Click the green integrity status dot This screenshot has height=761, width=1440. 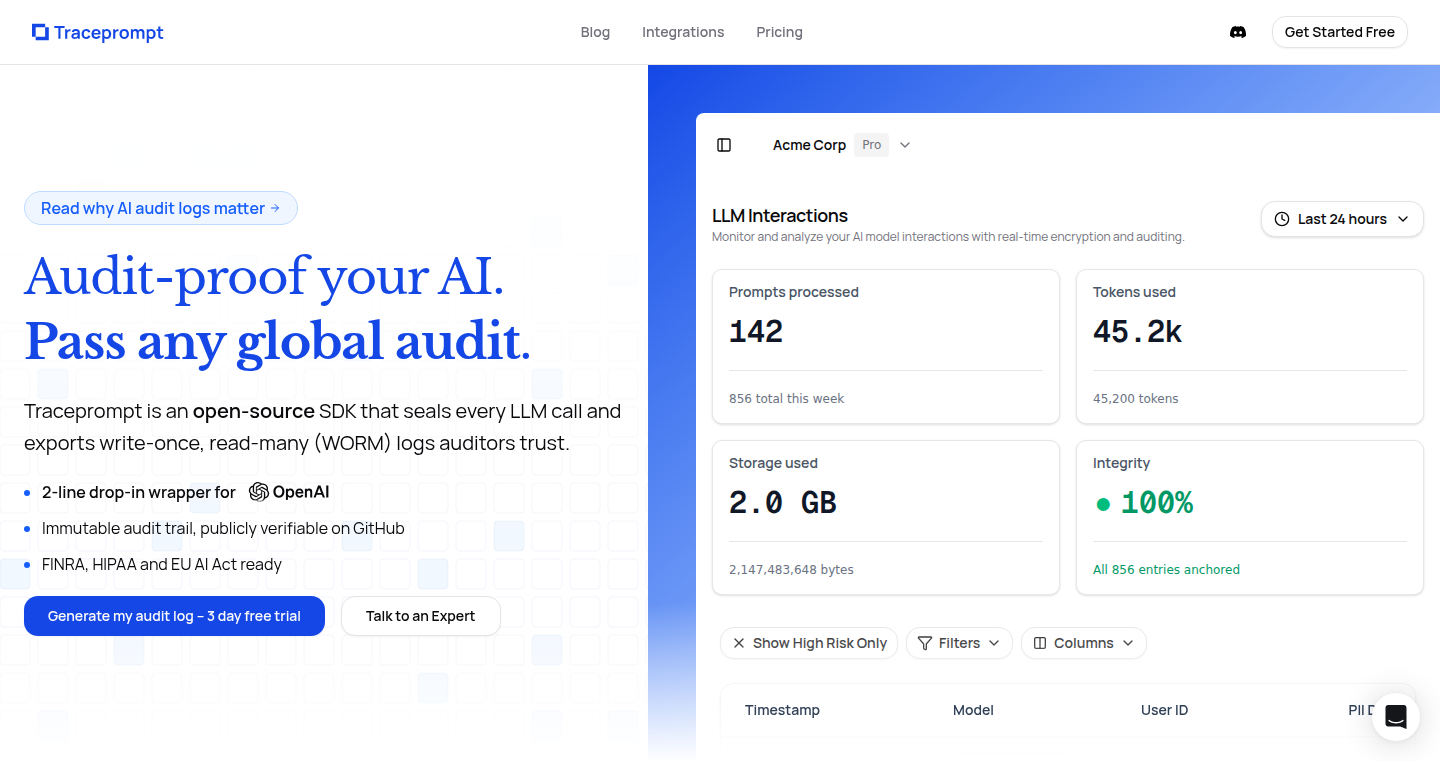point(1103,504)
